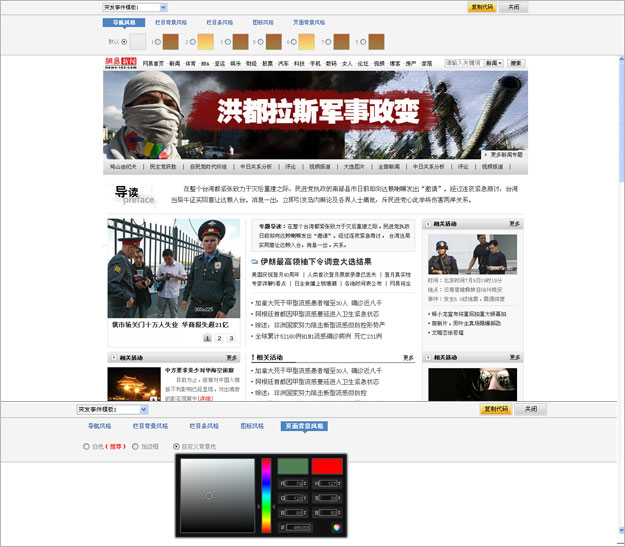
Task: Select navigation style radio number 2
Action: 193,41
